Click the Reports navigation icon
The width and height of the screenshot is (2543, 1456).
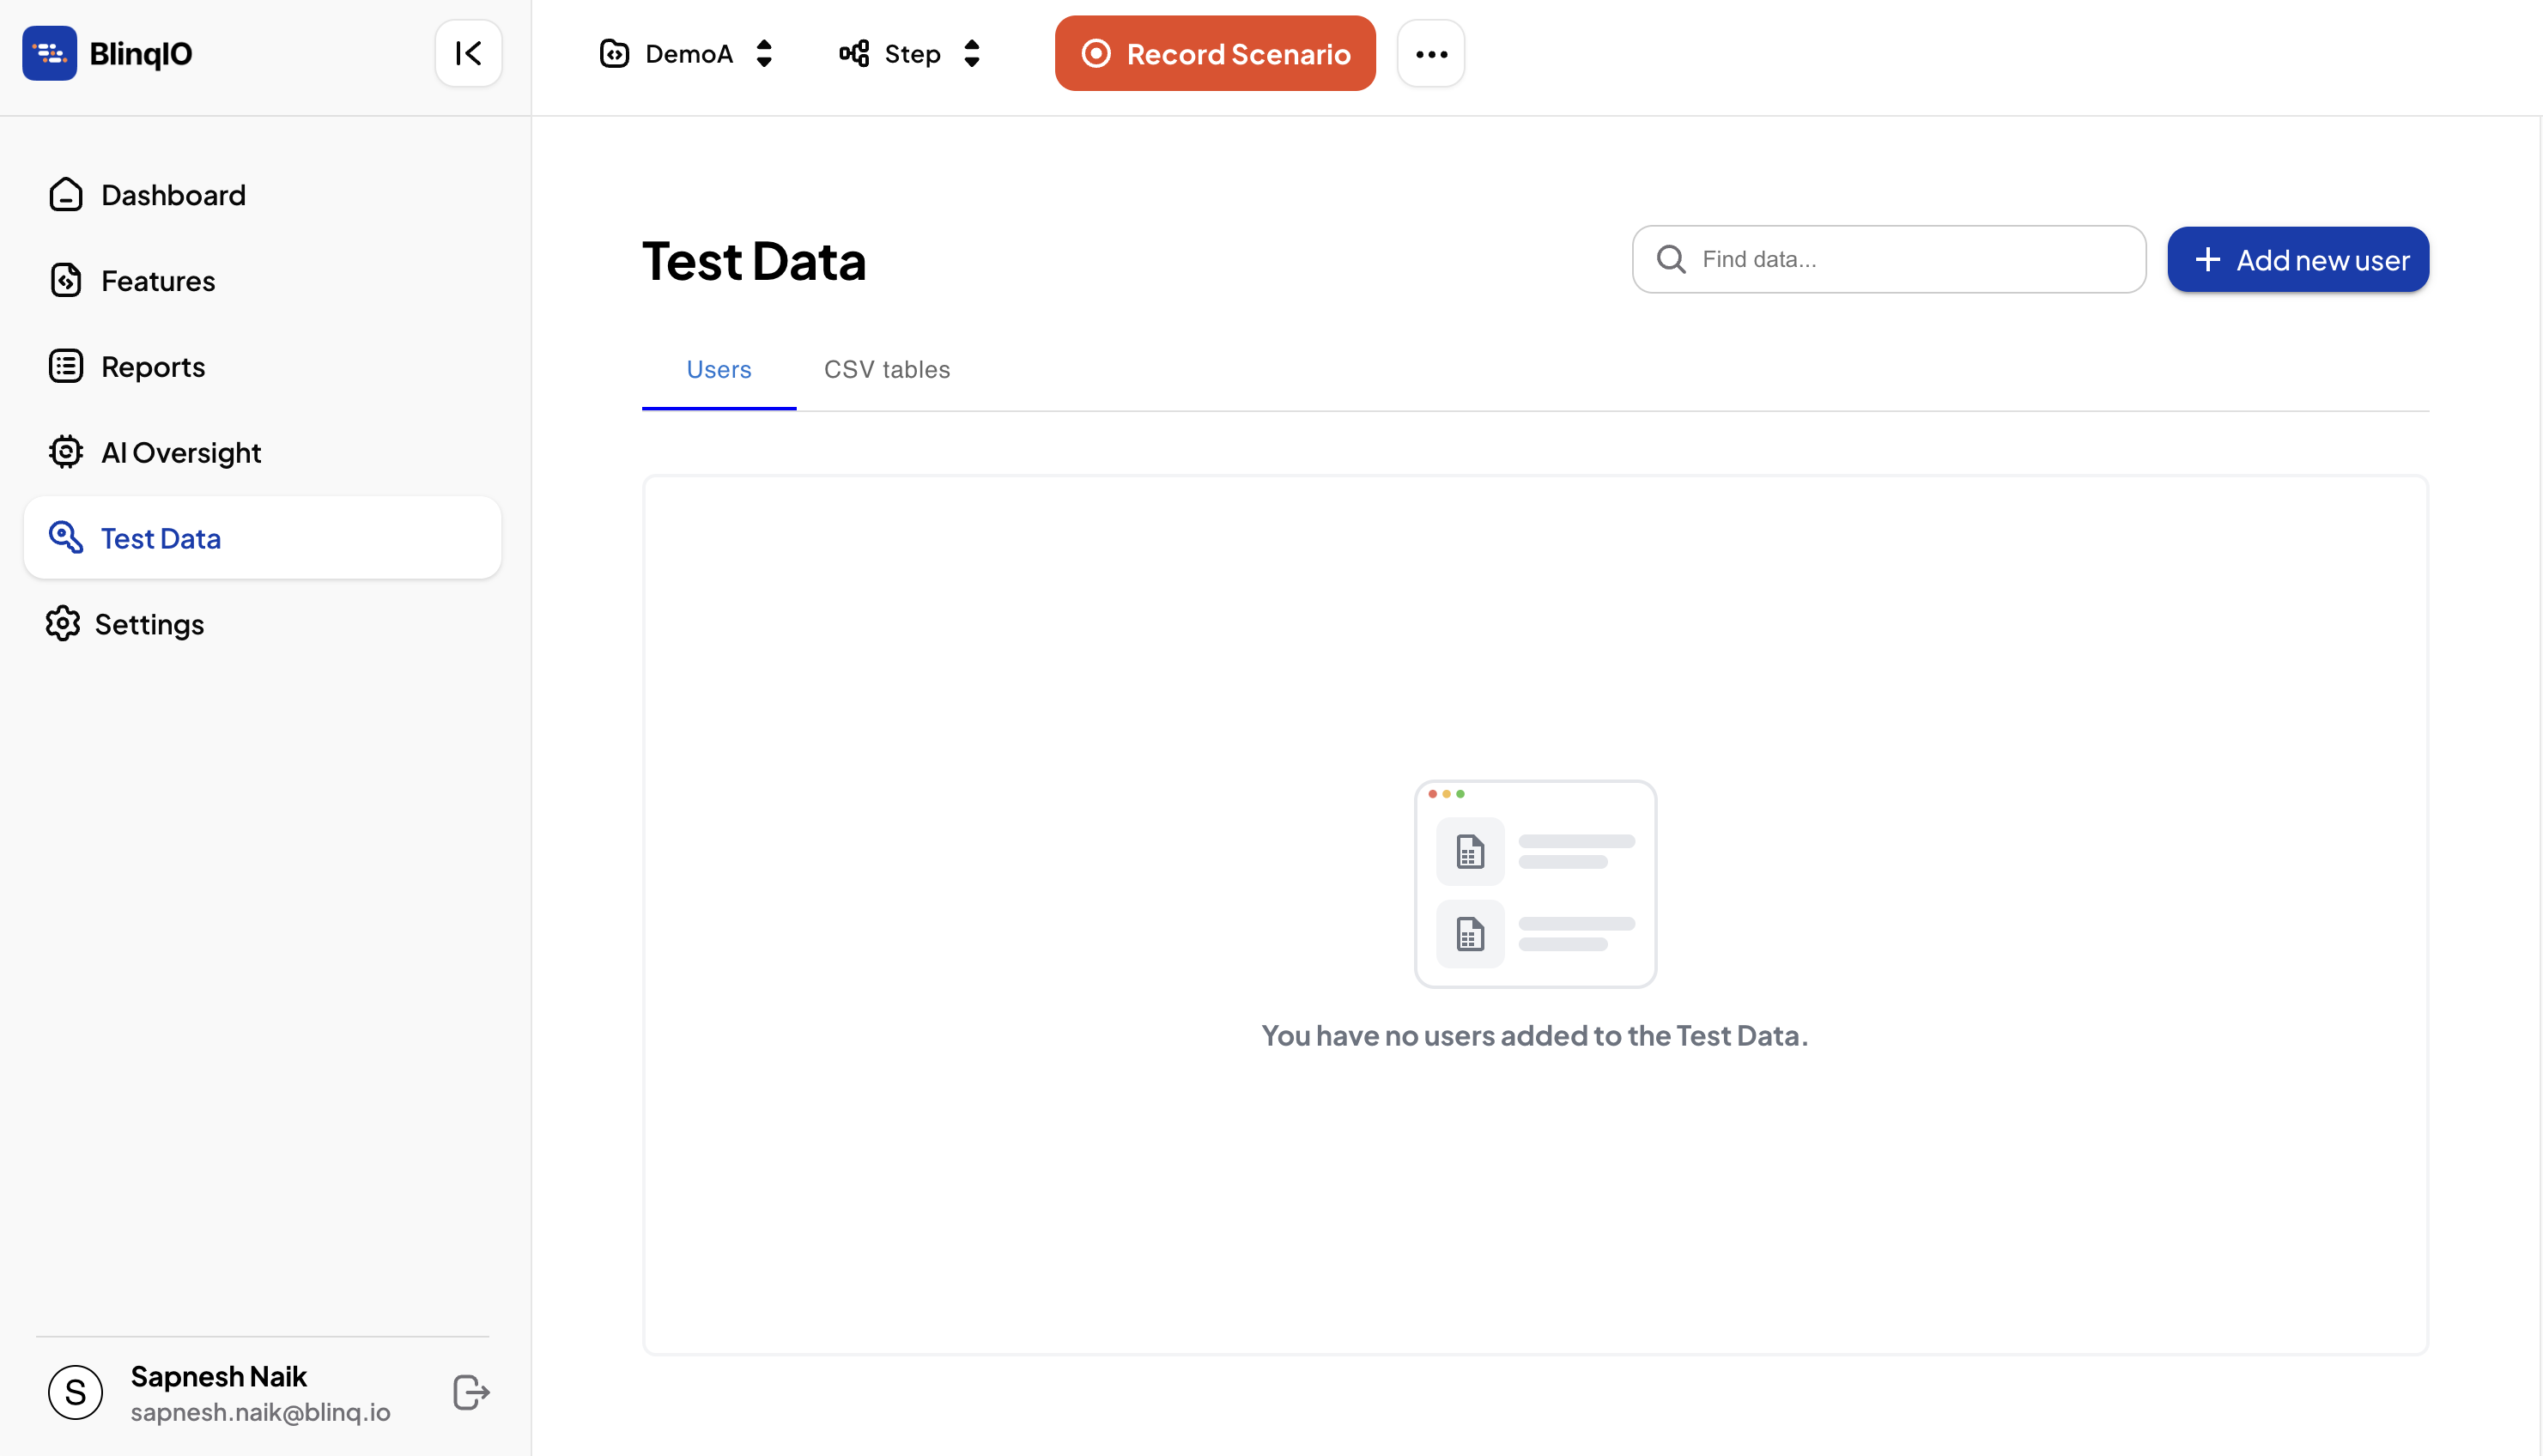point(66,365)
